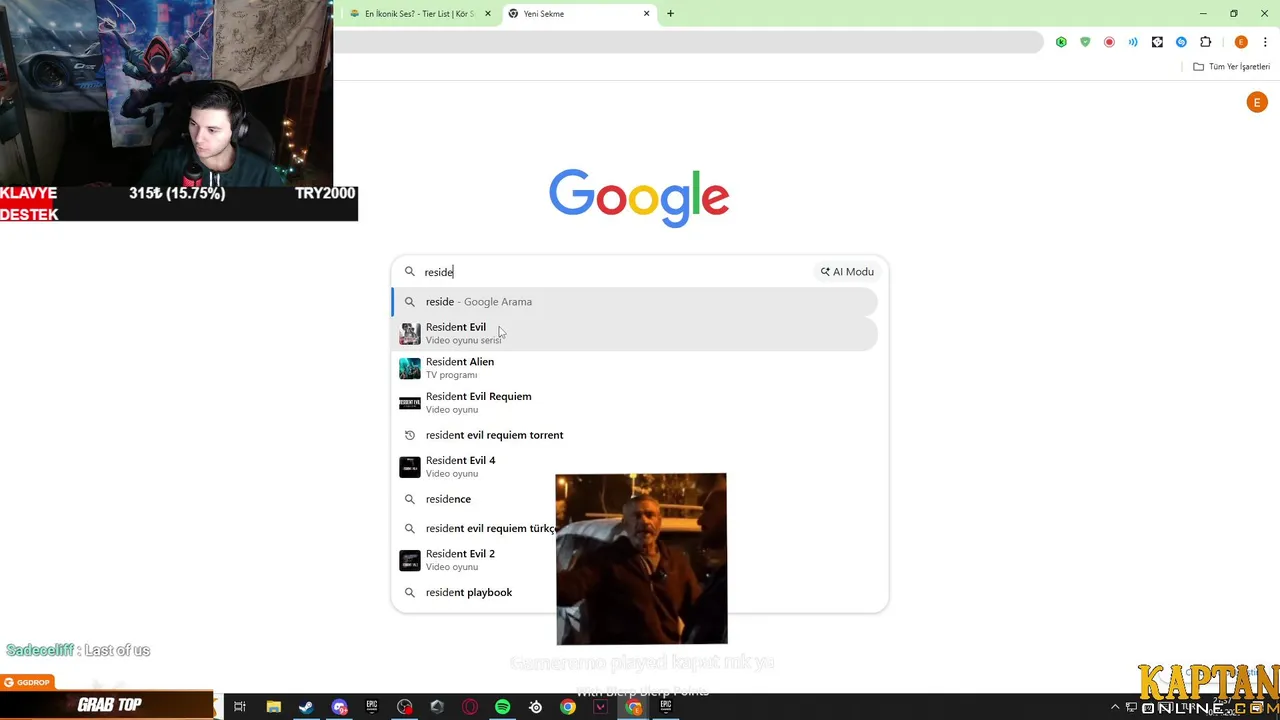Viewport: 1280px width, 720px height.
Task: Open Steam from the taskbar
Action: pos(306,707)
